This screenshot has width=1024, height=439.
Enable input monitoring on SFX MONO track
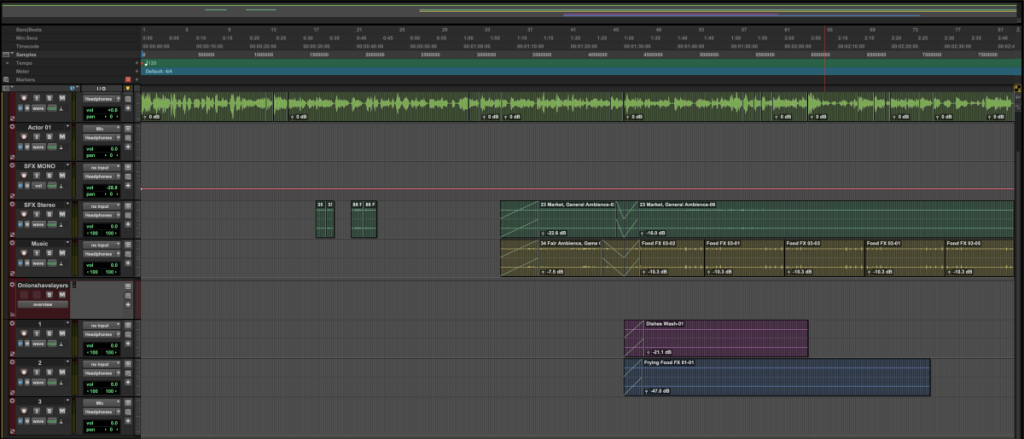click(x=36, y=176)
